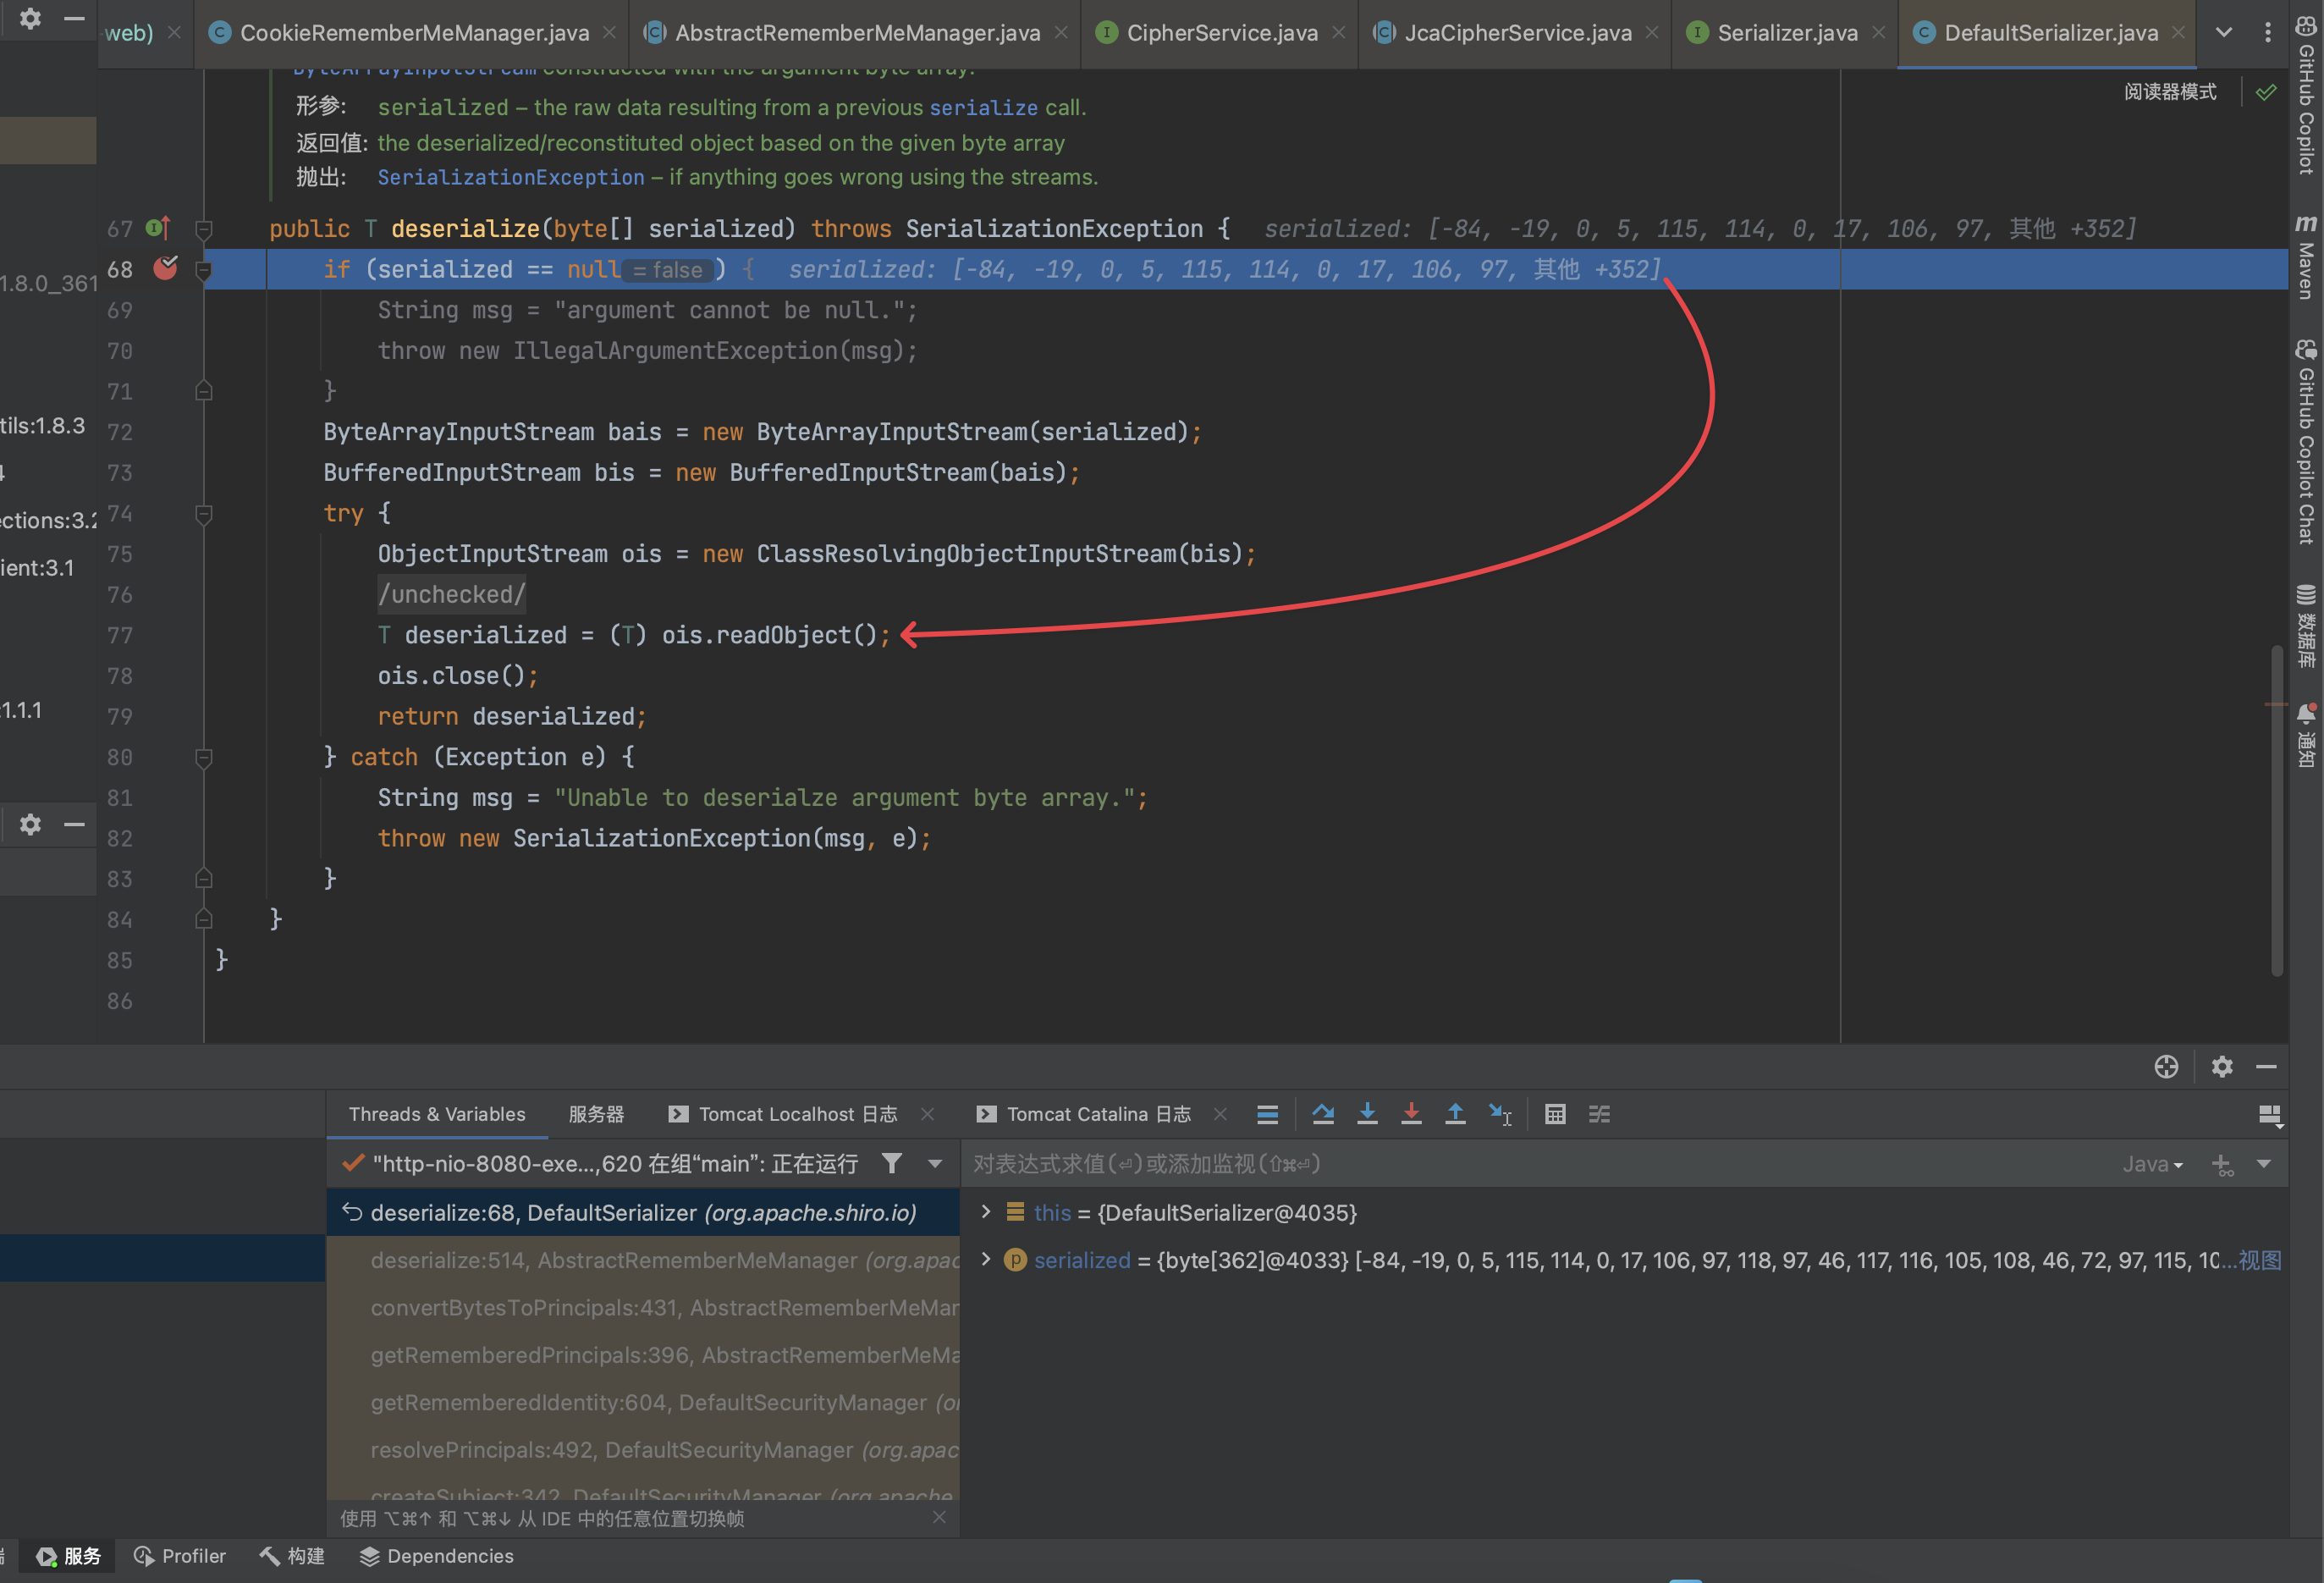Open GitHub Copilot Chat panel
The width and height of the screenshot is (2324, 1583).
[2306, 442]
